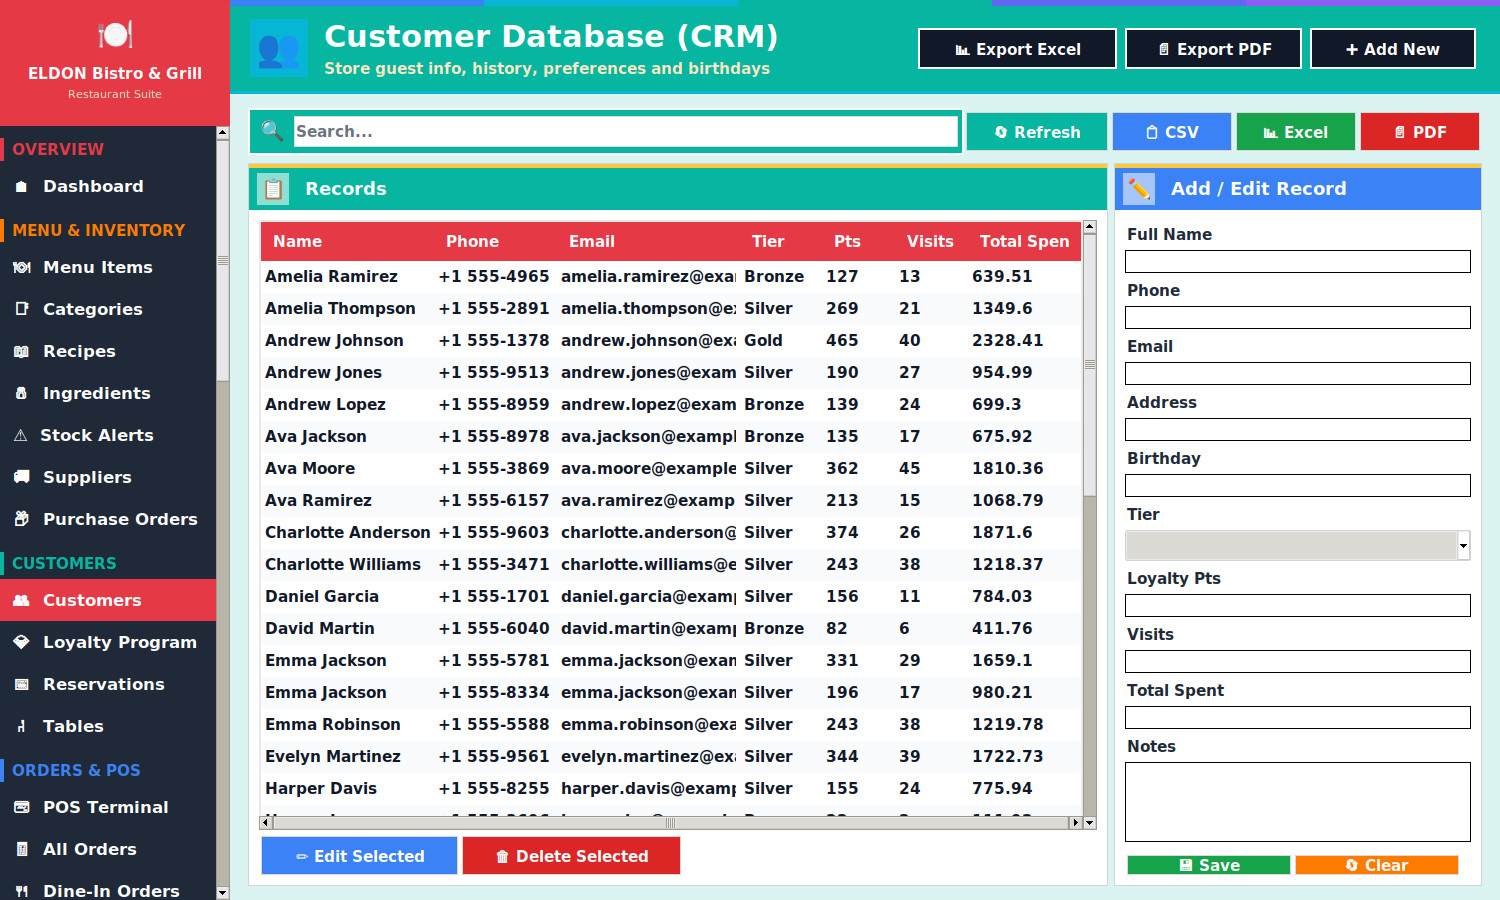Go to Reservations page

point(108,684)
